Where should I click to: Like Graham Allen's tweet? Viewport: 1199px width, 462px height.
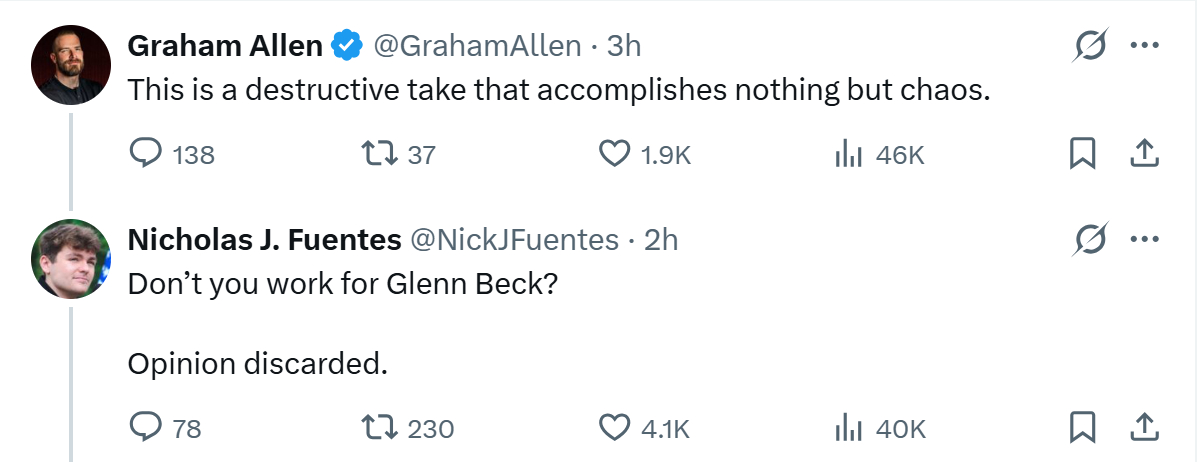(x=612, y=154)
